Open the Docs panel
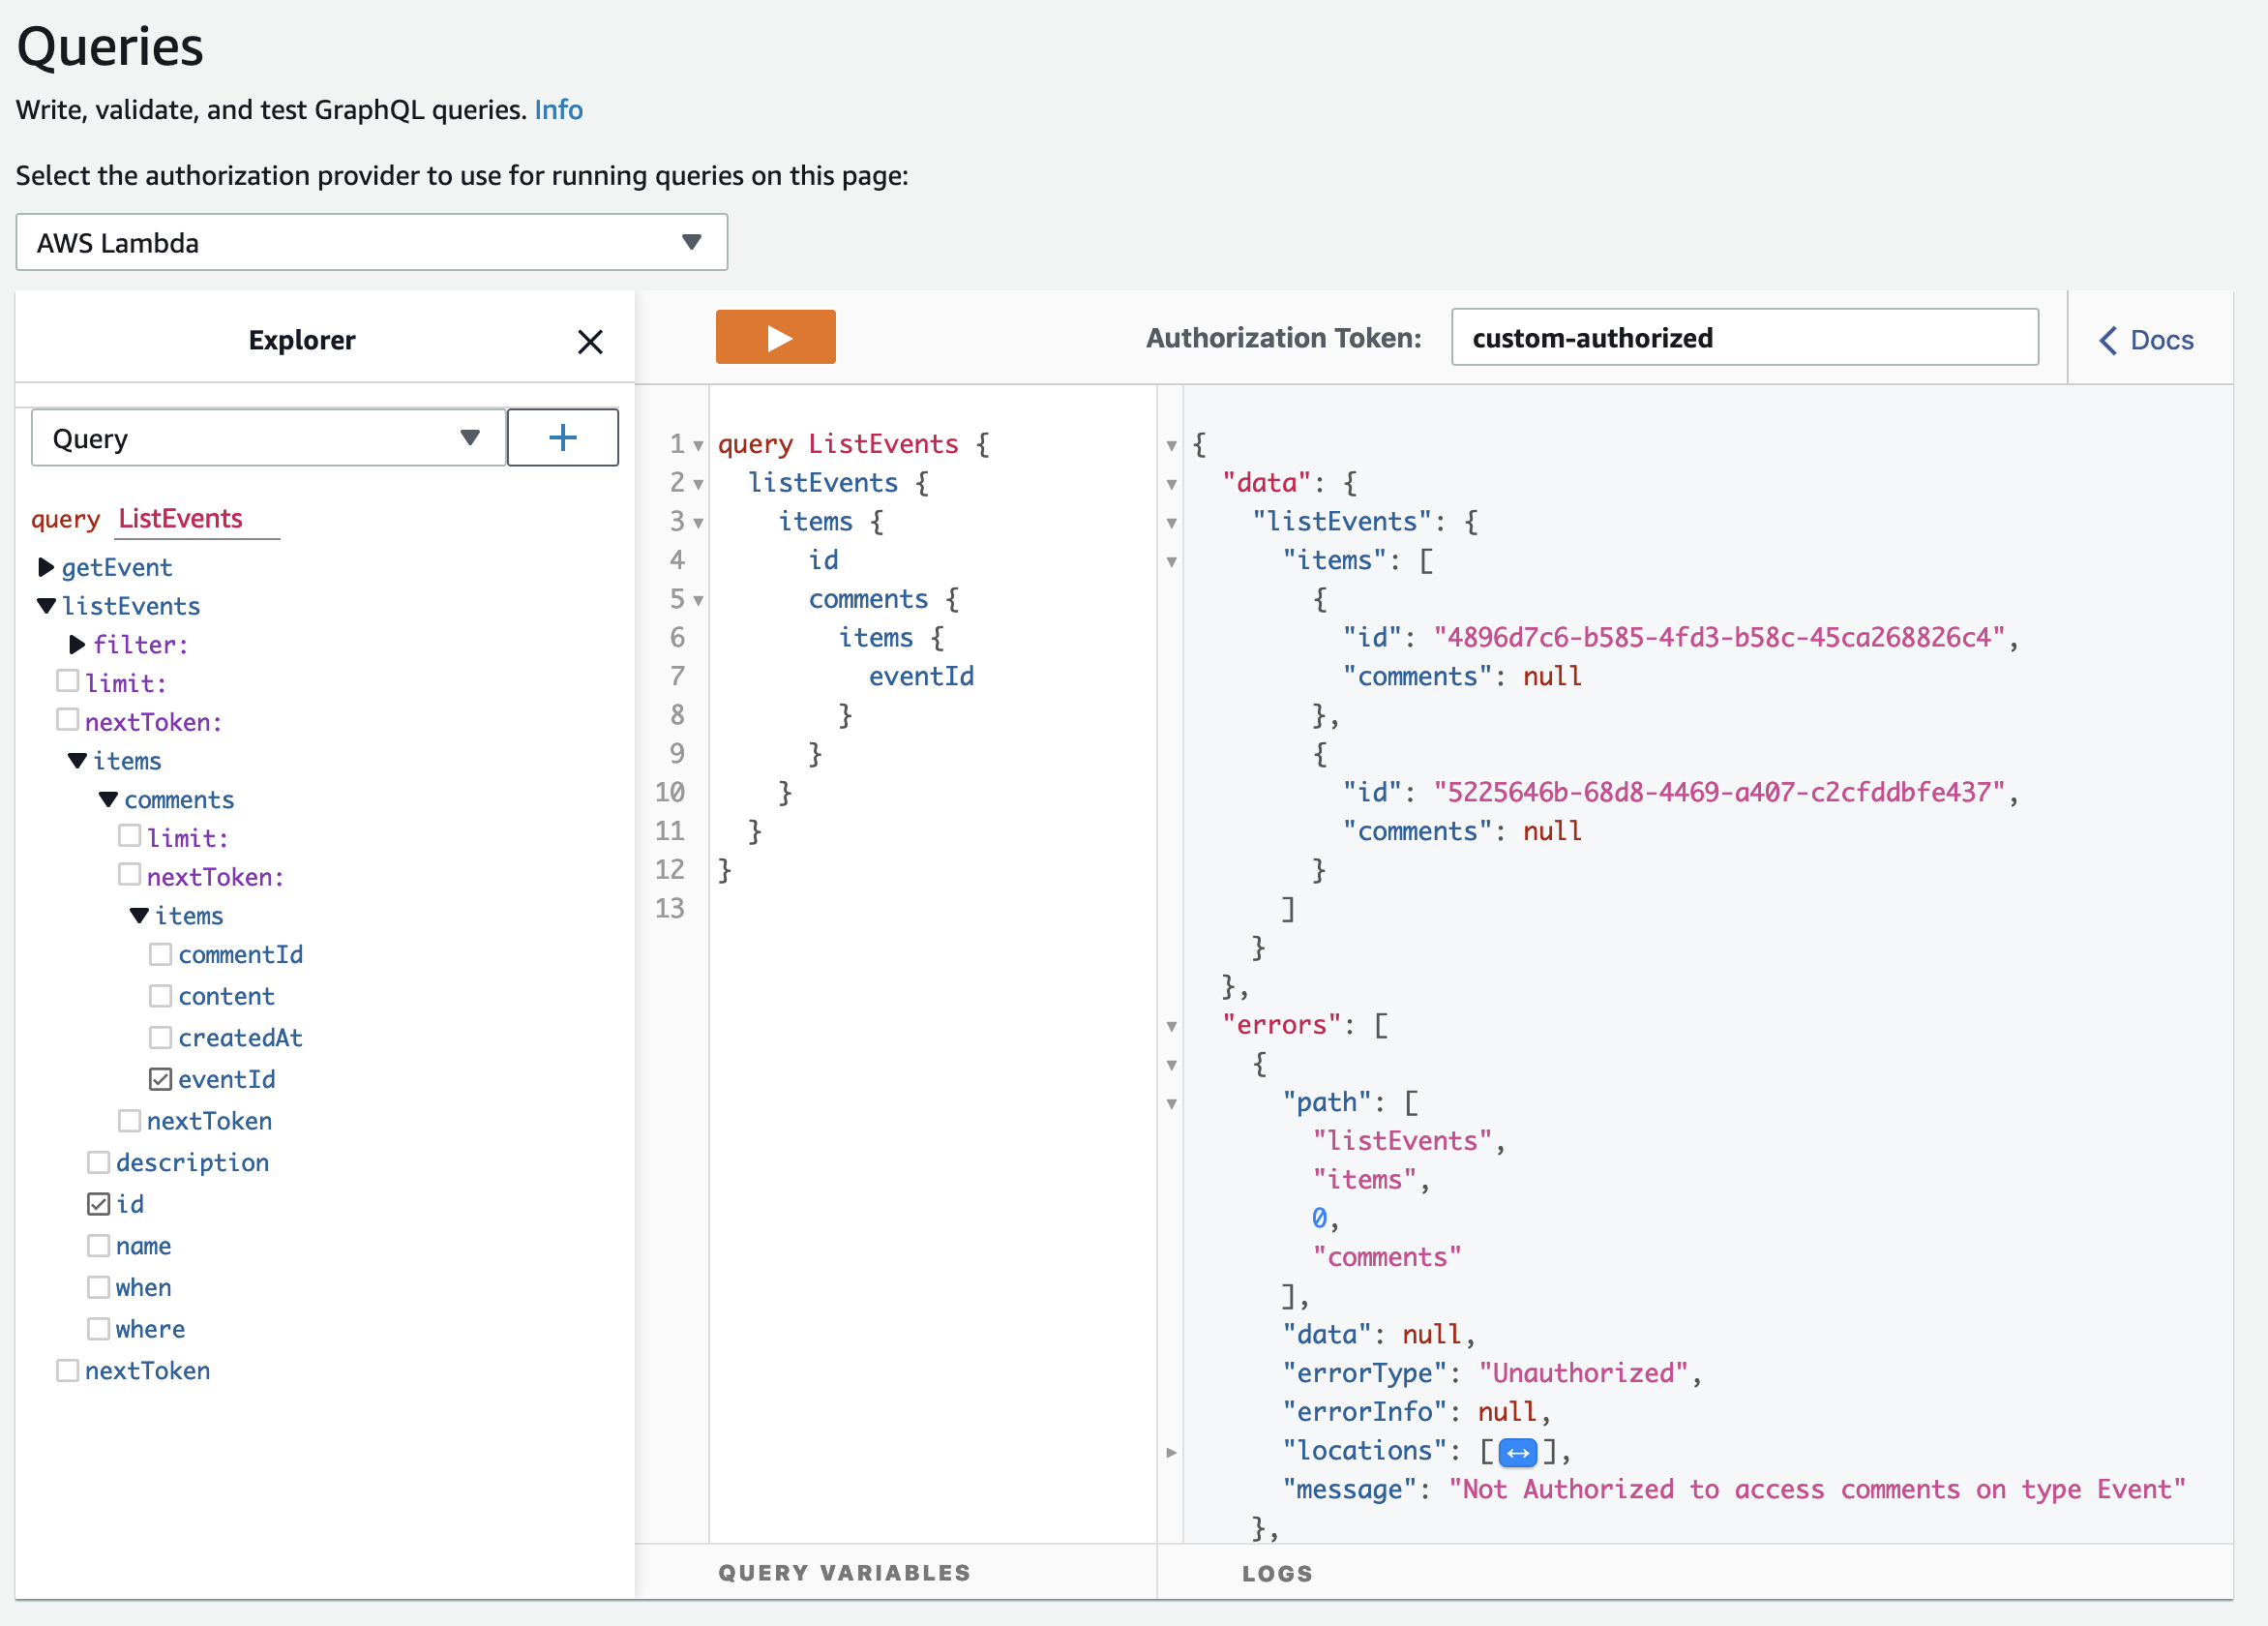Viewport: 2268px width, 1626px height. pos(2147,340)
